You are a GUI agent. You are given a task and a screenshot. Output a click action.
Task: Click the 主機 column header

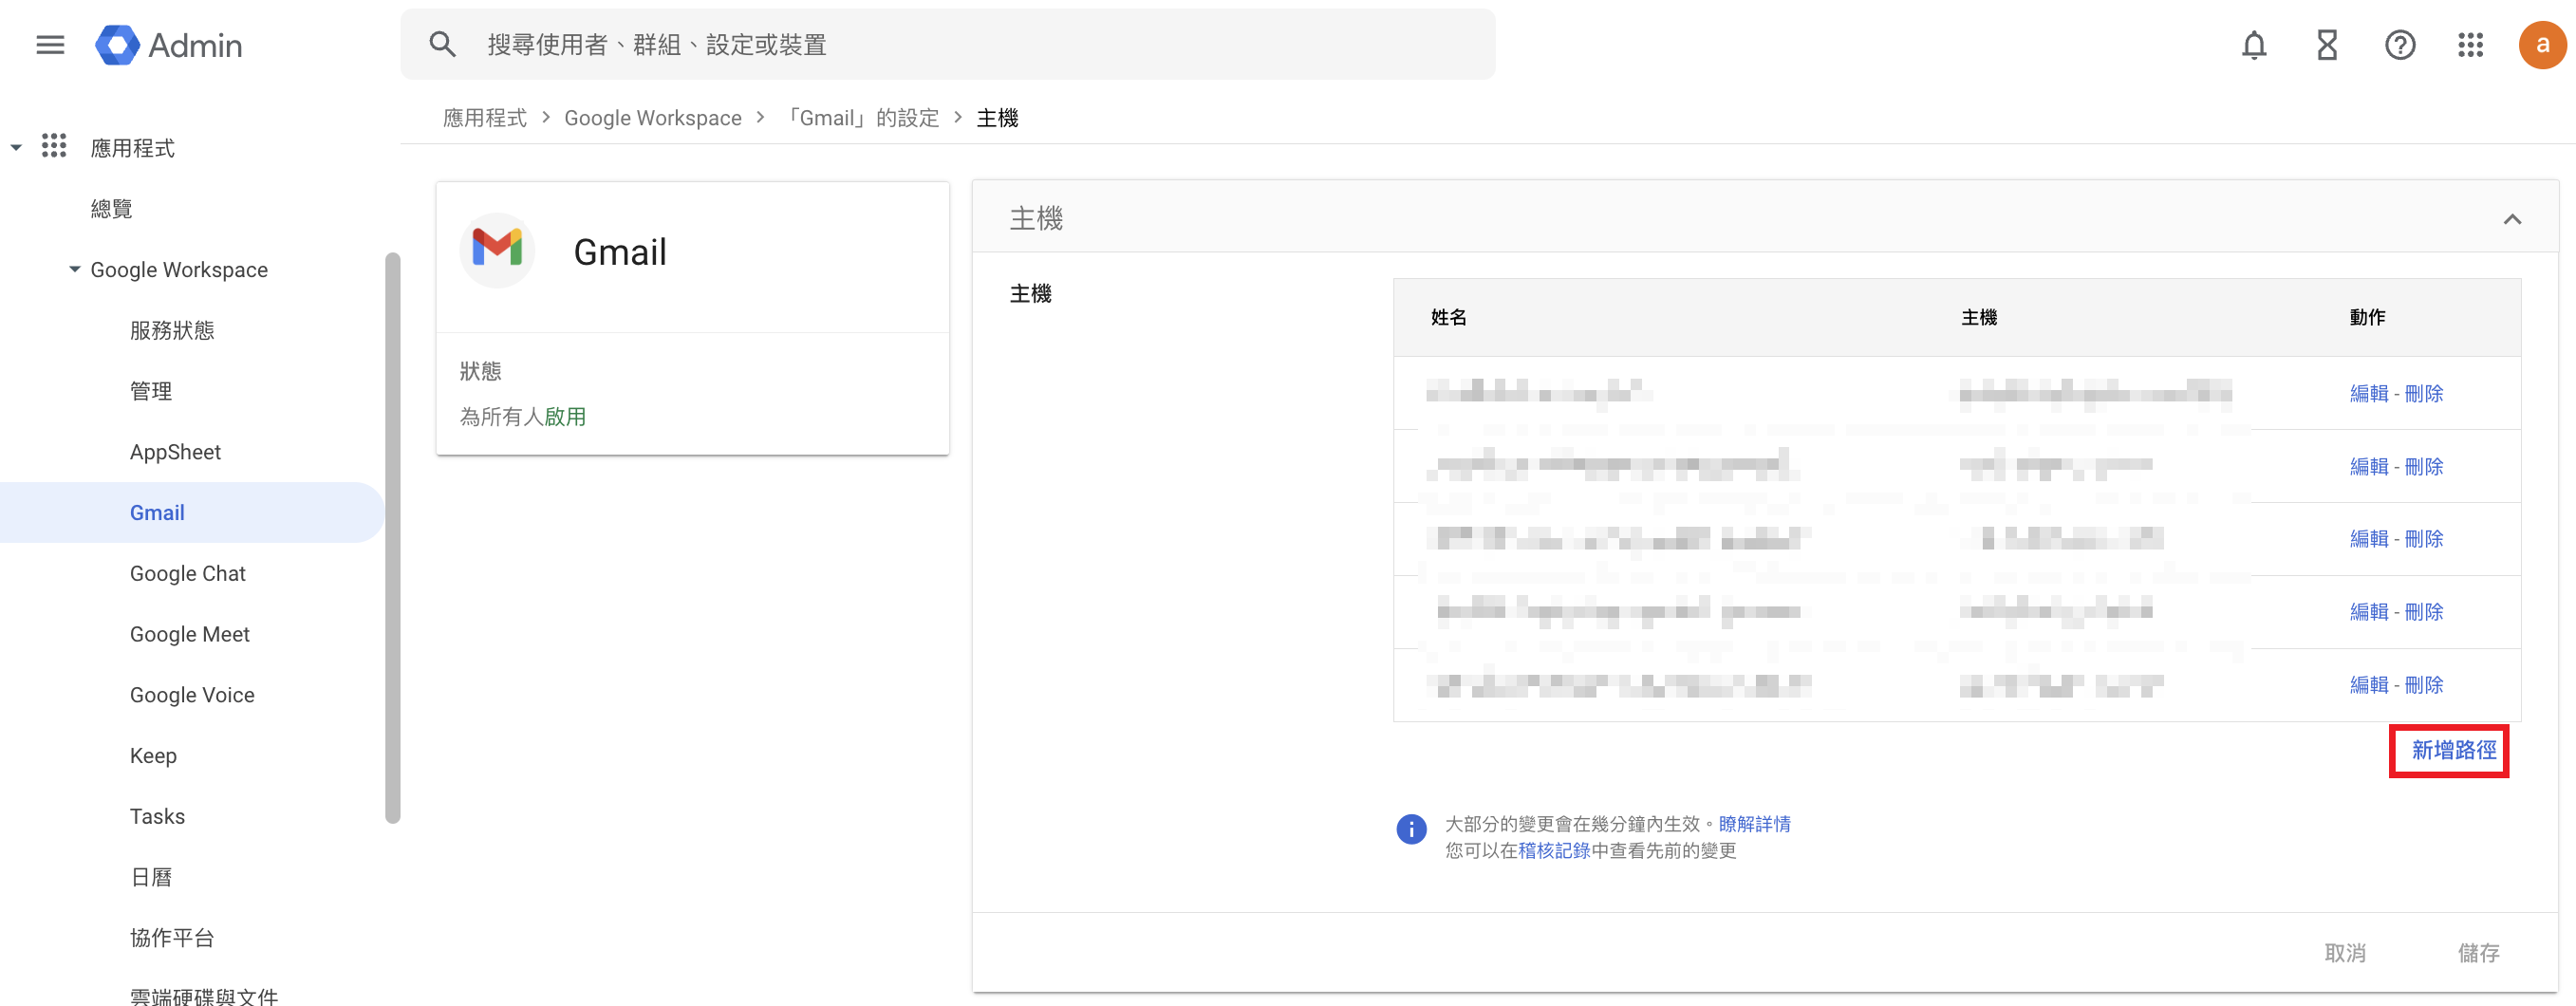1978,317
